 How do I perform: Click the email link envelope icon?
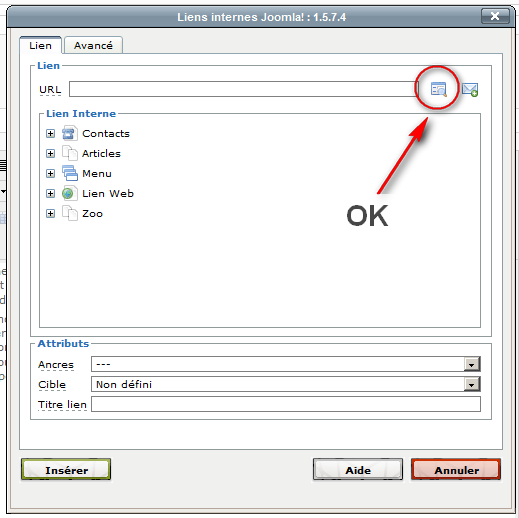[470, 89]
